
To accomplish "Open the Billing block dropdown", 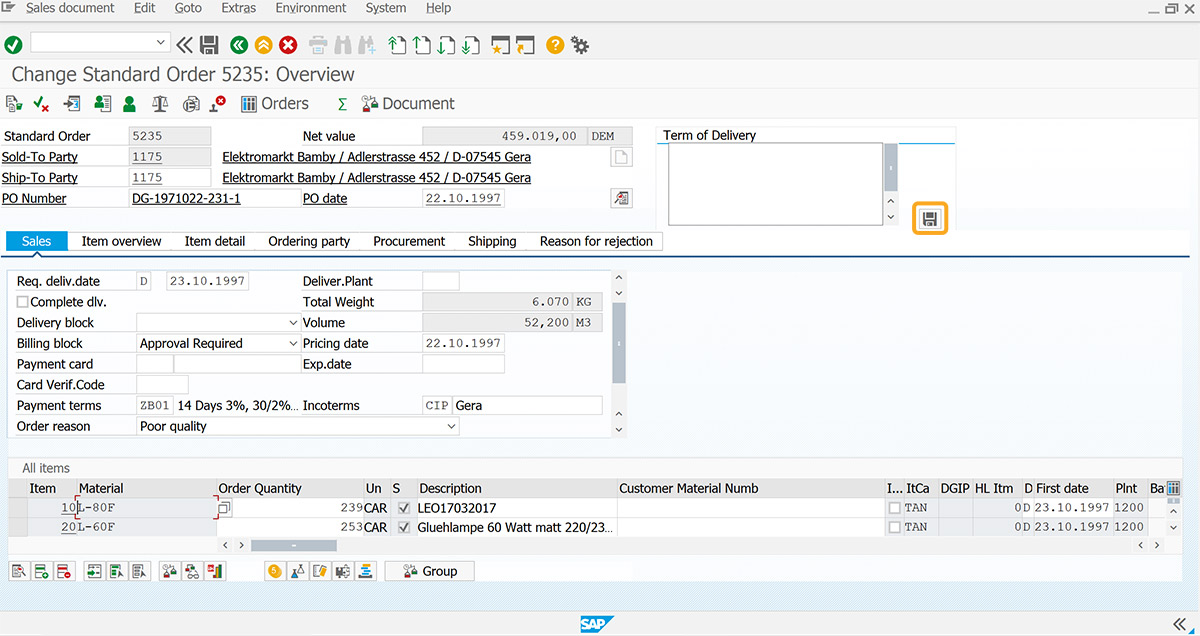I will pos(293,344).
